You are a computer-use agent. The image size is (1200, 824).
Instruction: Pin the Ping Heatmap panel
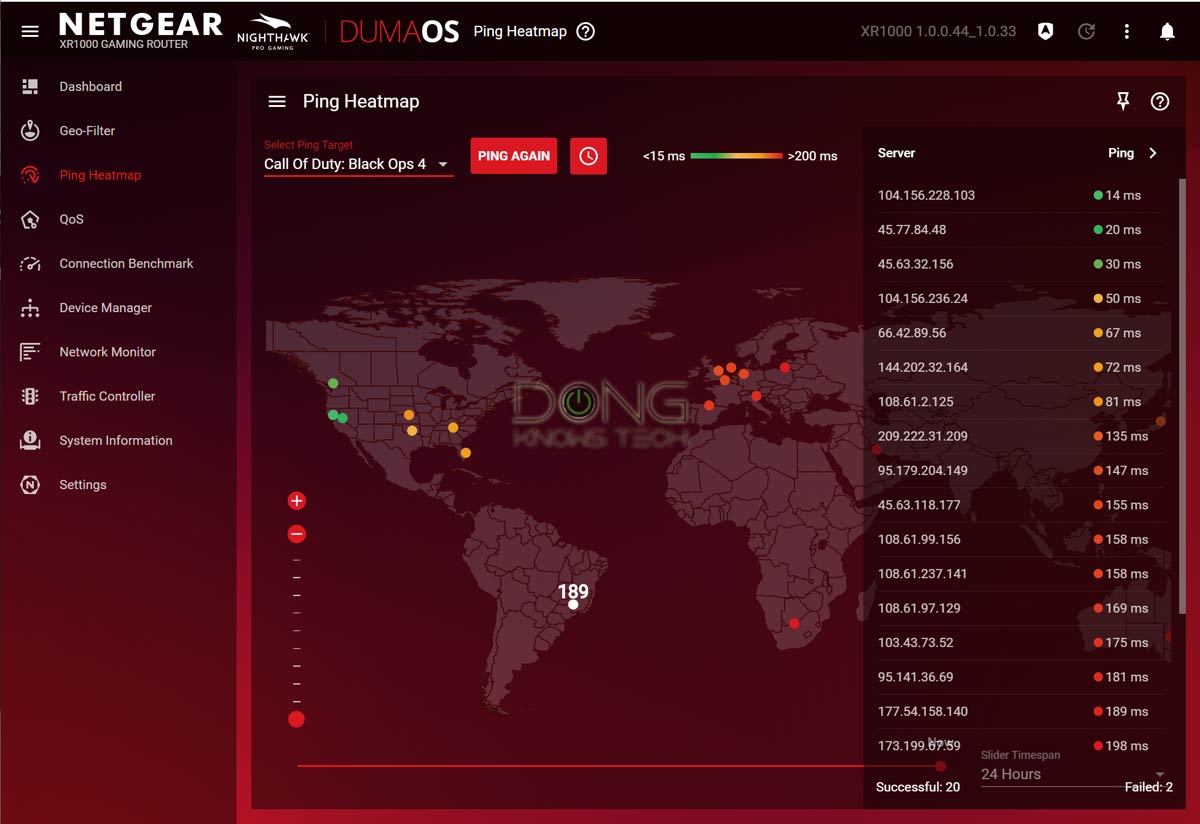click(x=1122, y=101)
